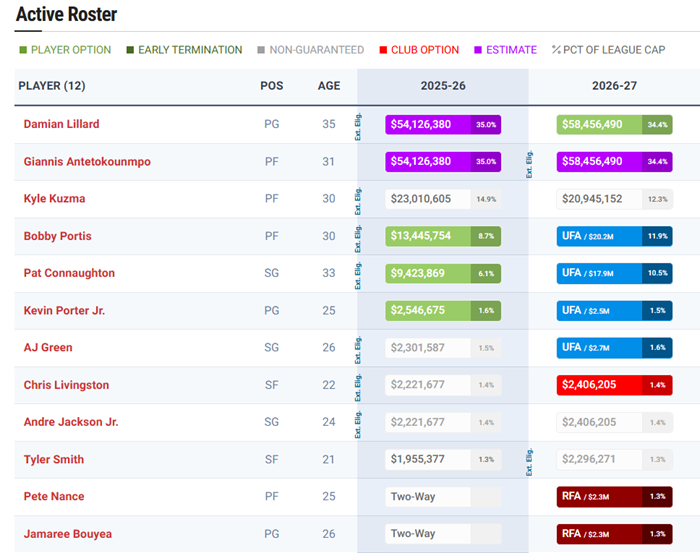Open Pete Nance's player link
Screen dimensions: 700x553
54,497
